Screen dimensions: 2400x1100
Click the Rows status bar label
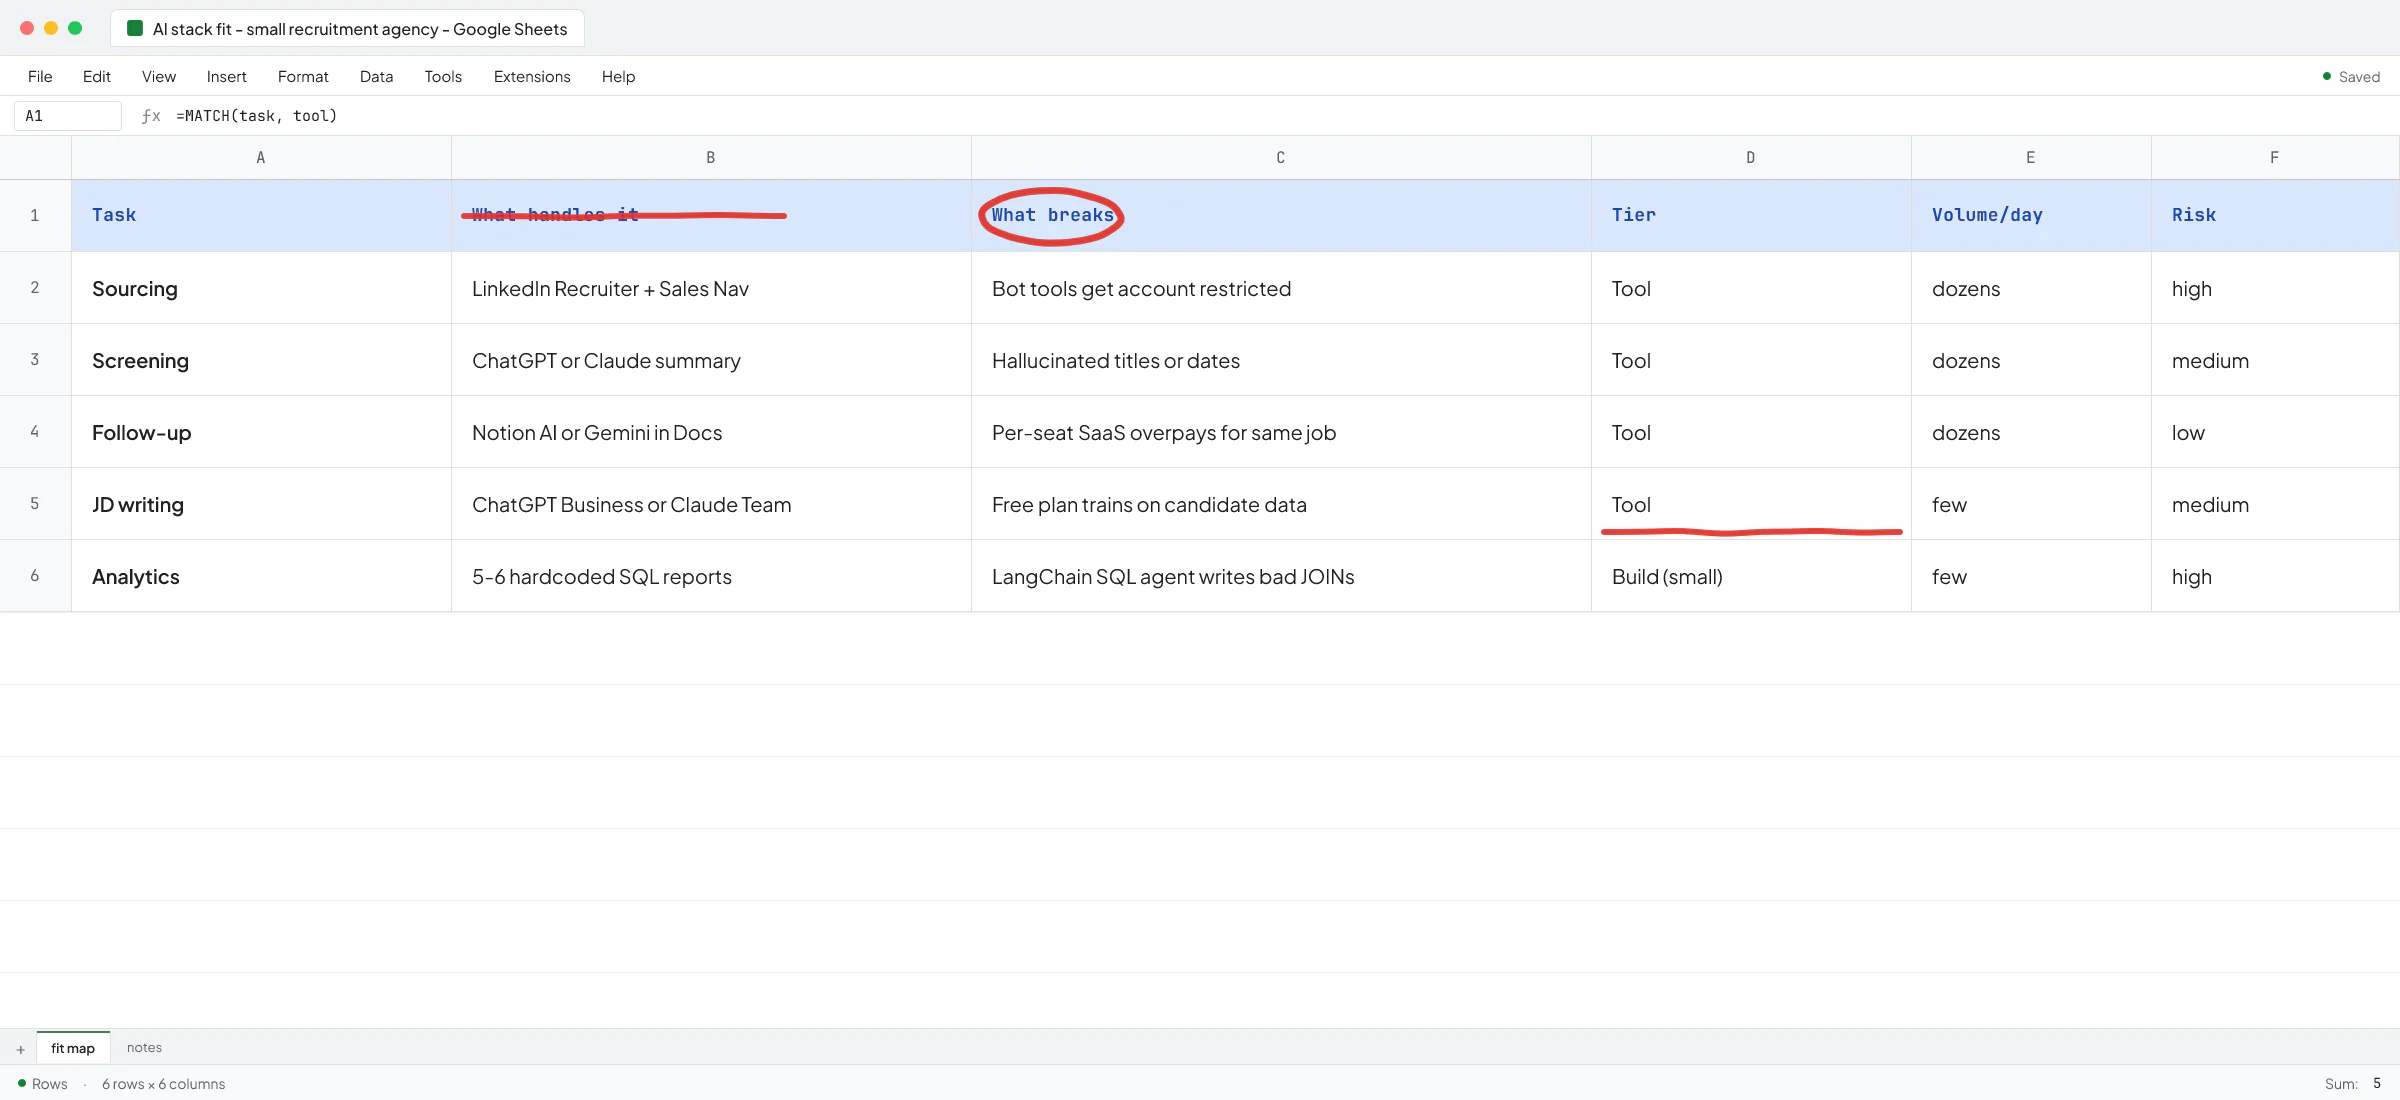click(x=43, y=1084)
